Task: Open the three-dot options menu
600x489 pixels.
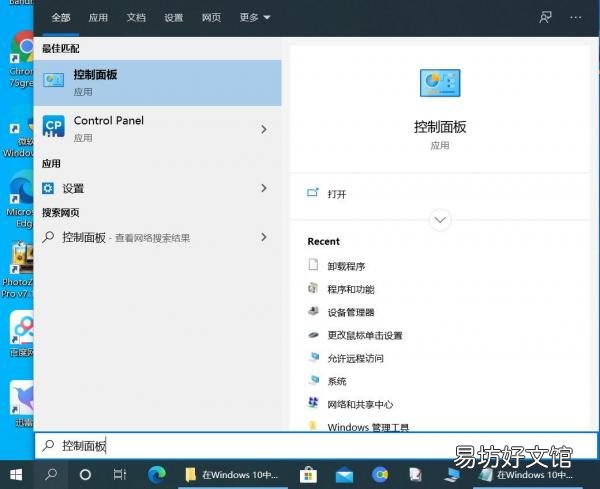Action: 576,17
